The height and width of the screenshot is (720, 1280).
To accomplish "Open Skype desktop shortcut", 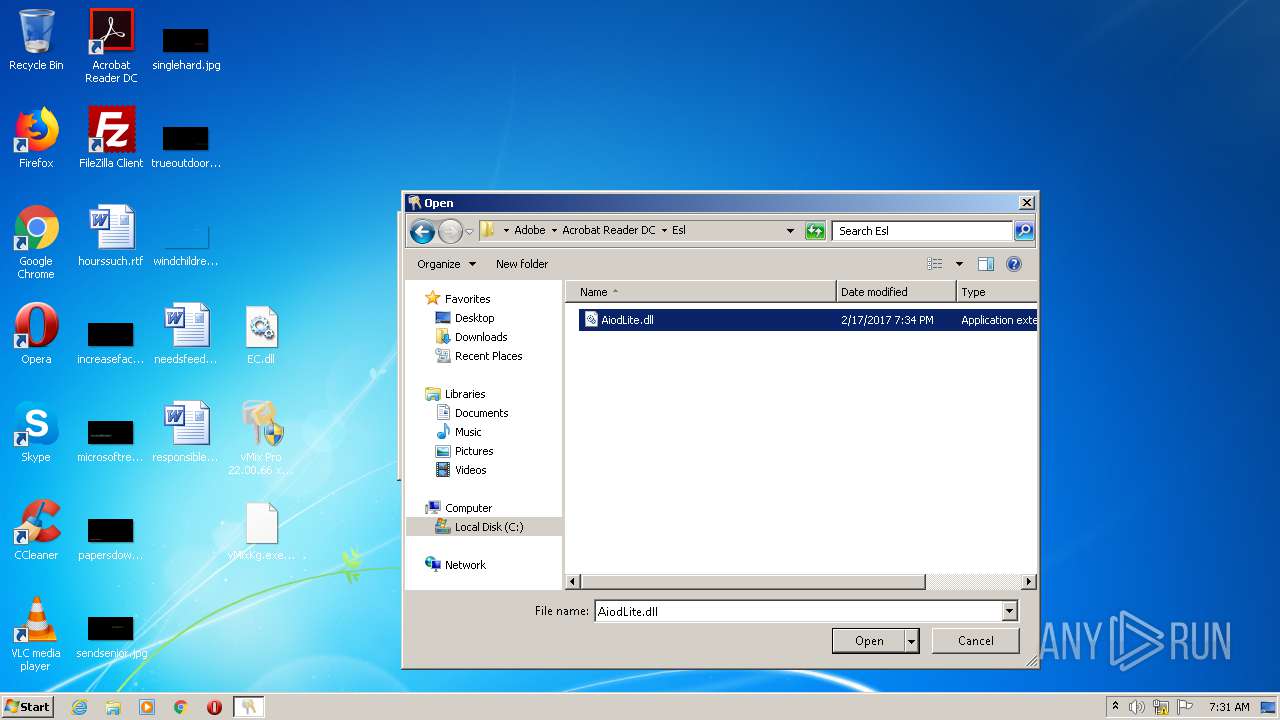I will point(36,432).
